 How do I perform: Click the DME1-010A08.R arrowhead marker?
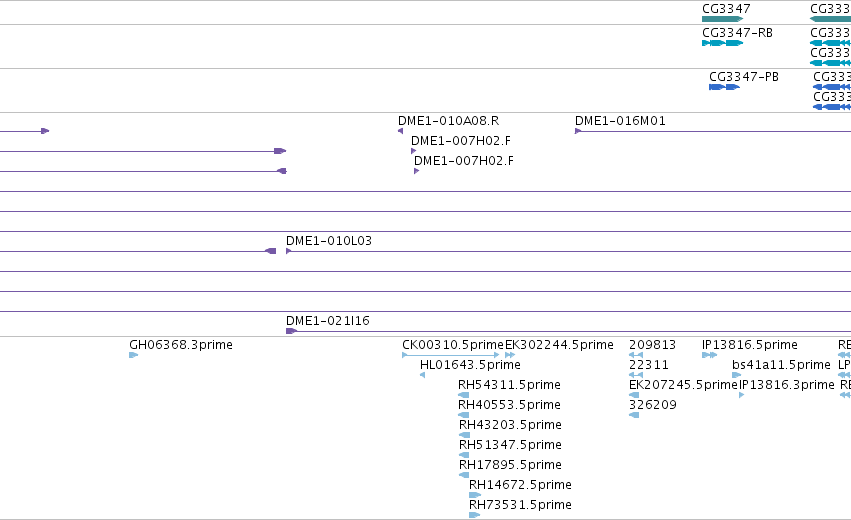tap(401, 131)
